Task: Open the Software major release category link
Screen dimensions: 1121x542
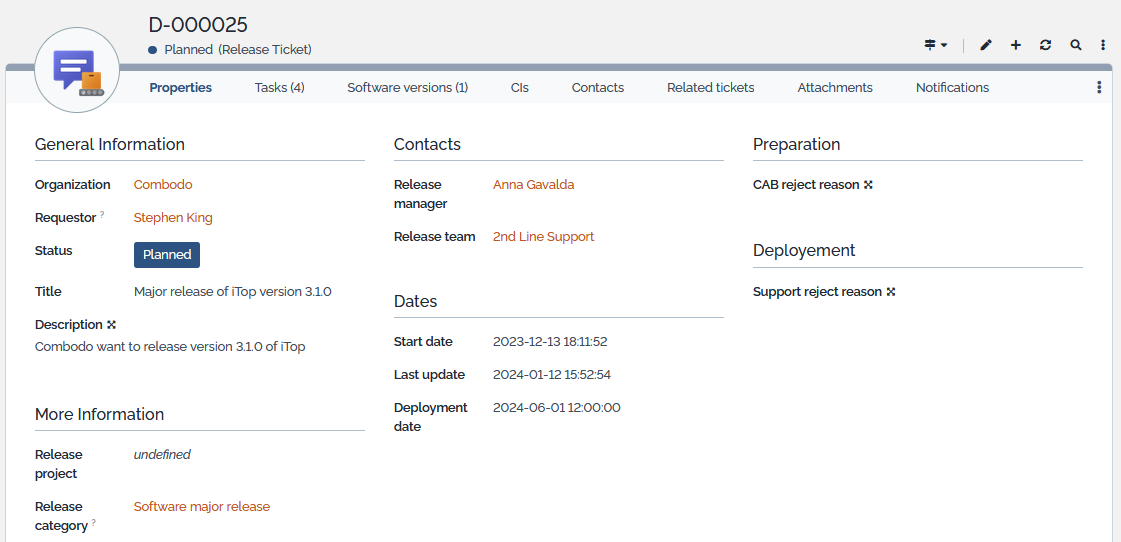Action: click(202, 507)
